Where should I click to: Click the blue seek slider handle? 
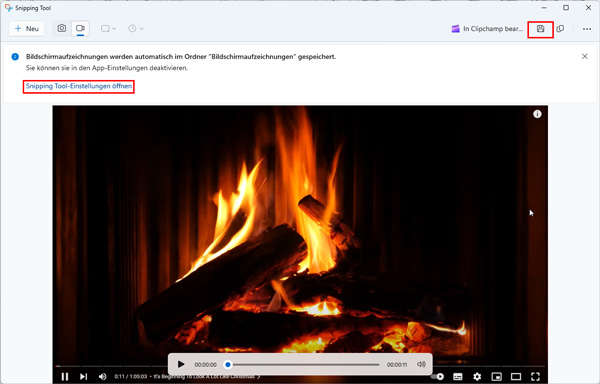228,364
